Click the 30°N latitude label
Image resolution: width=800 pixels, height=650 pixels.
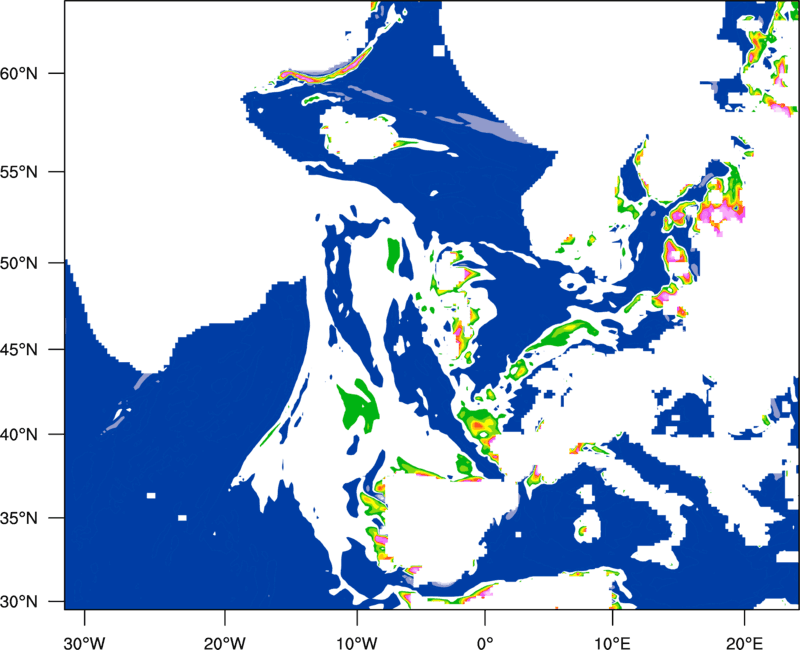coord(19,602)
